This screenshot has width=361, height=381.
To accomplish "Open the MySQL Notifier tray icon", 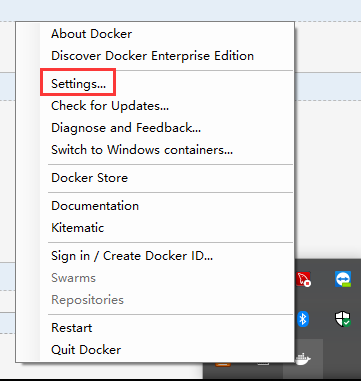I will pos(303,279).
